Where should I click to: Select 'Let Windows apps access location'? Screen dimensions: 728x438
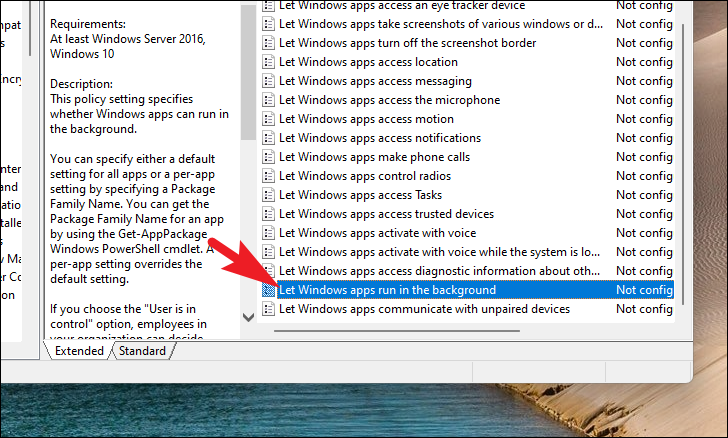point(369,62)
